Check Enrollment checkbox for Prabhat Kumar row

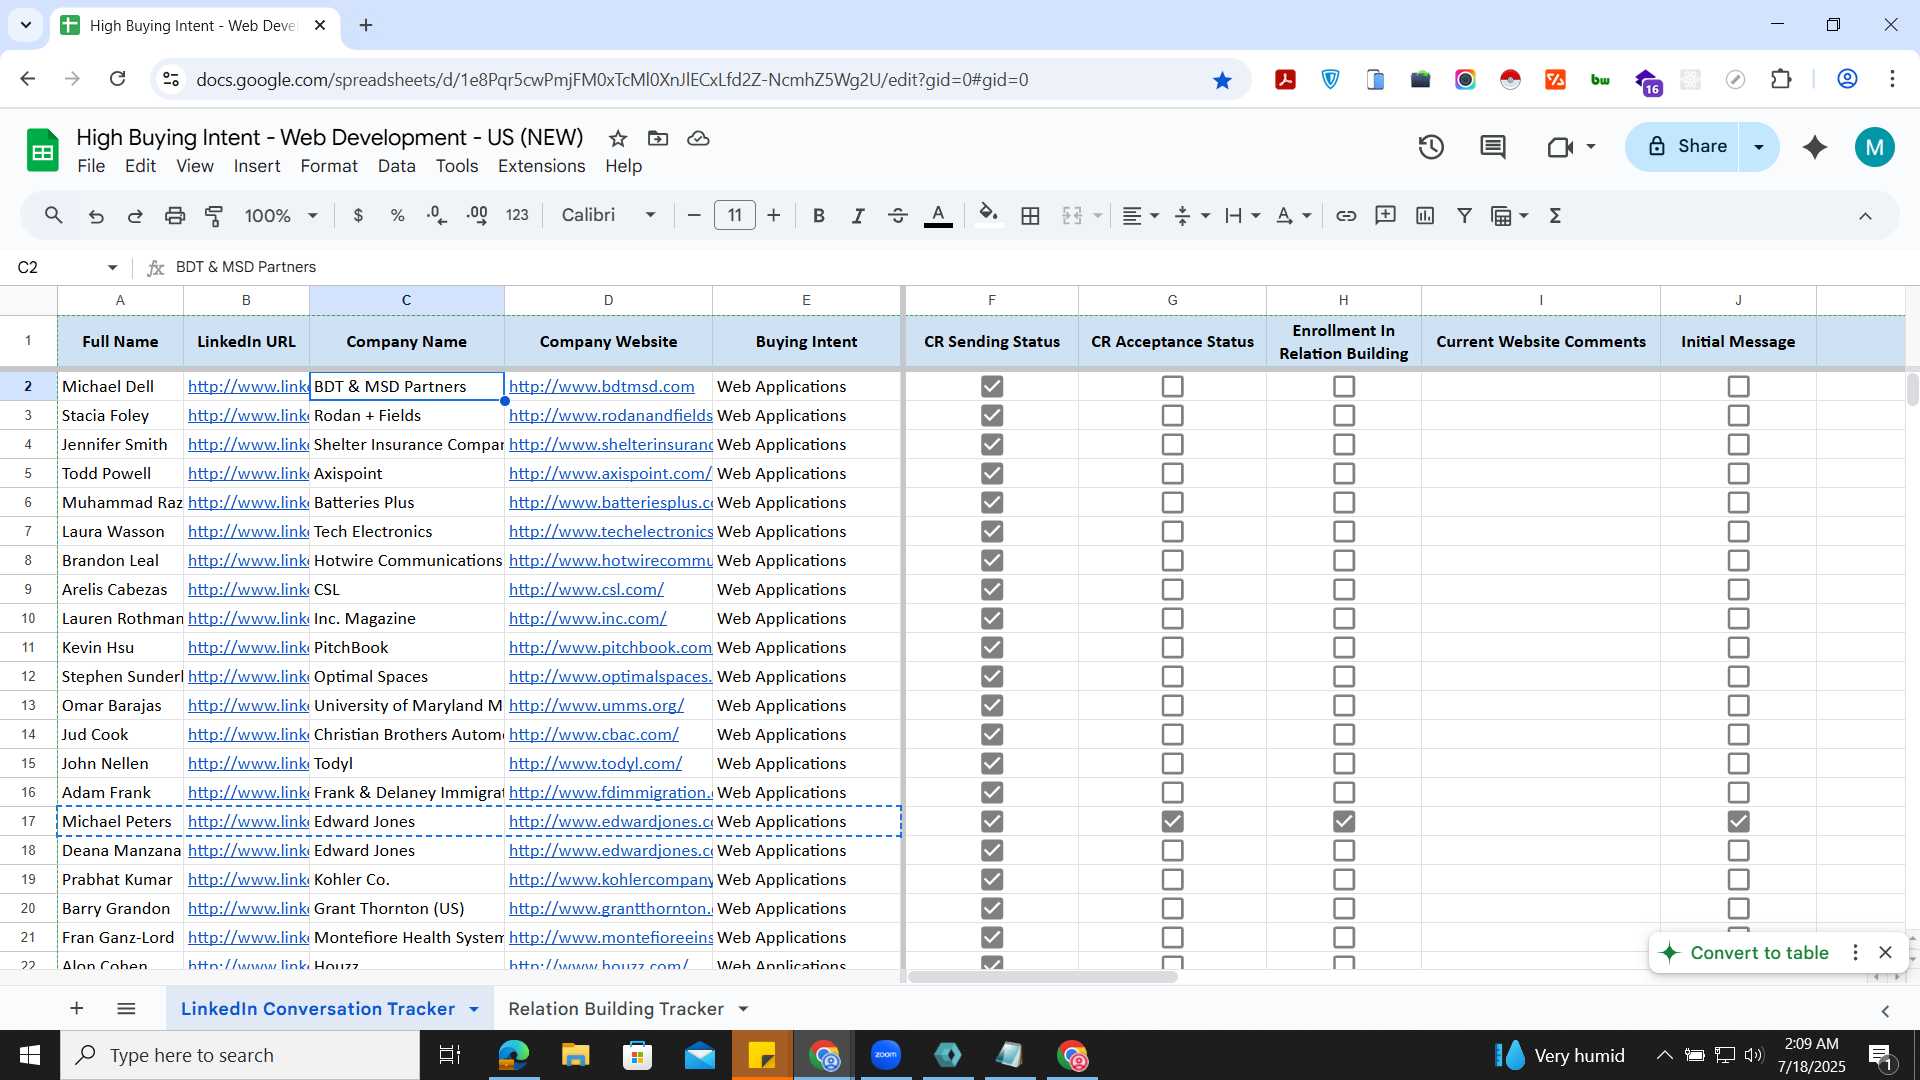[1344, 879]
